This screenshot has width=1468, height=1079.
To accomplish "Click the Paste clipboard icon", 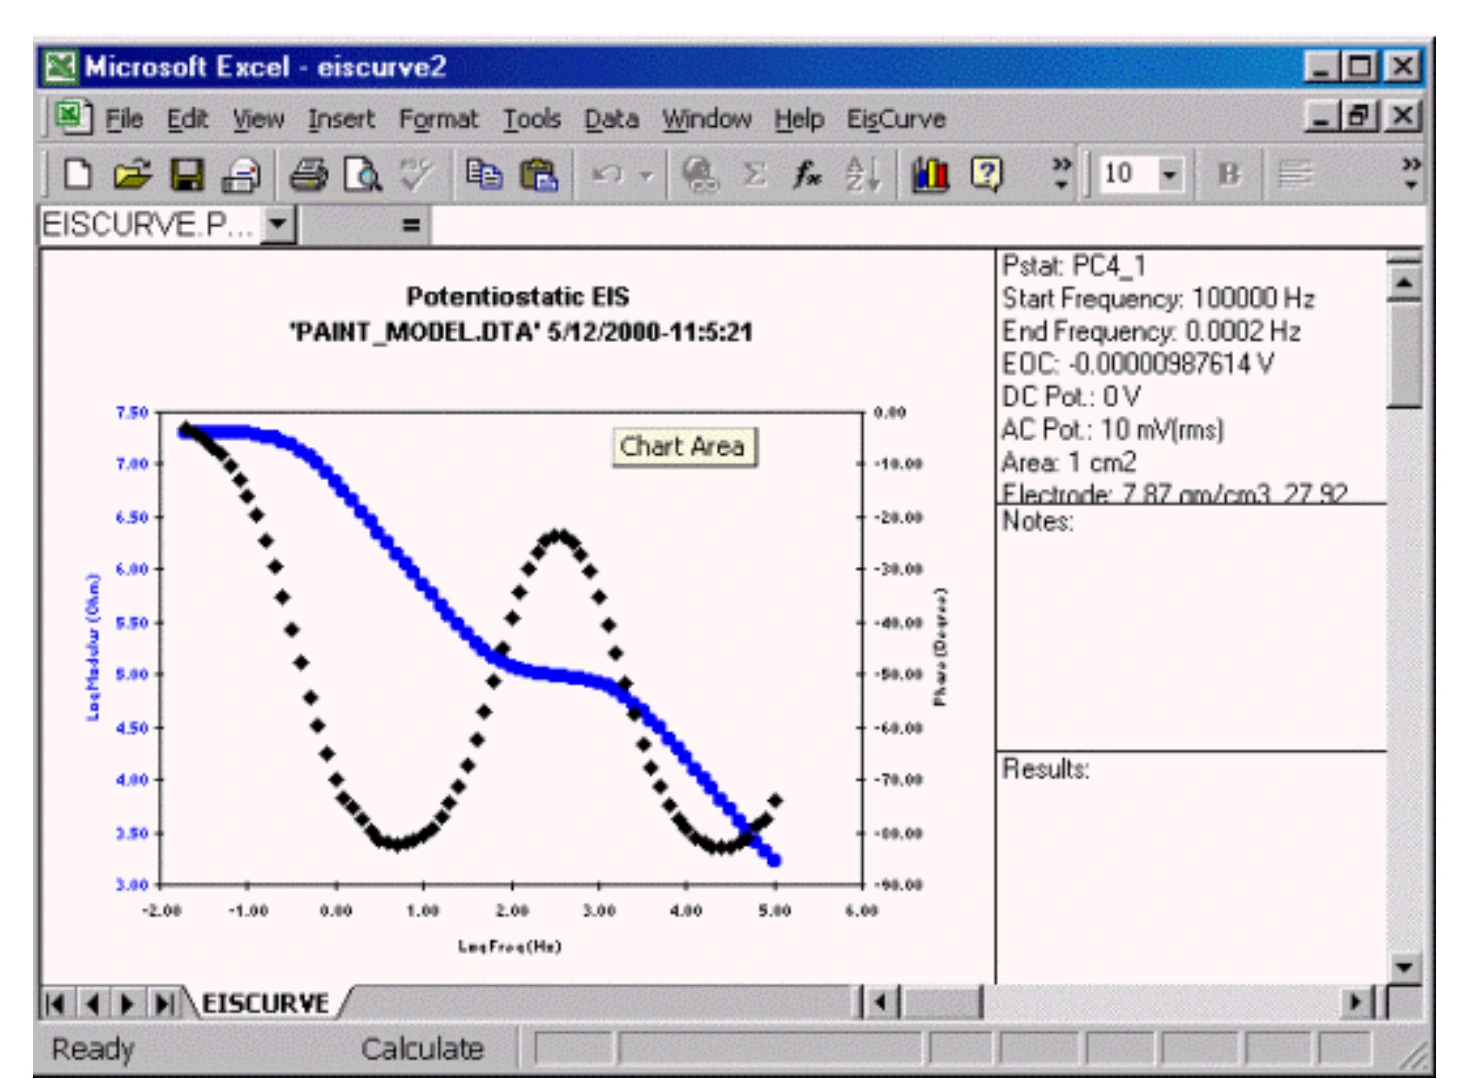I will click(x=539, y=175).
